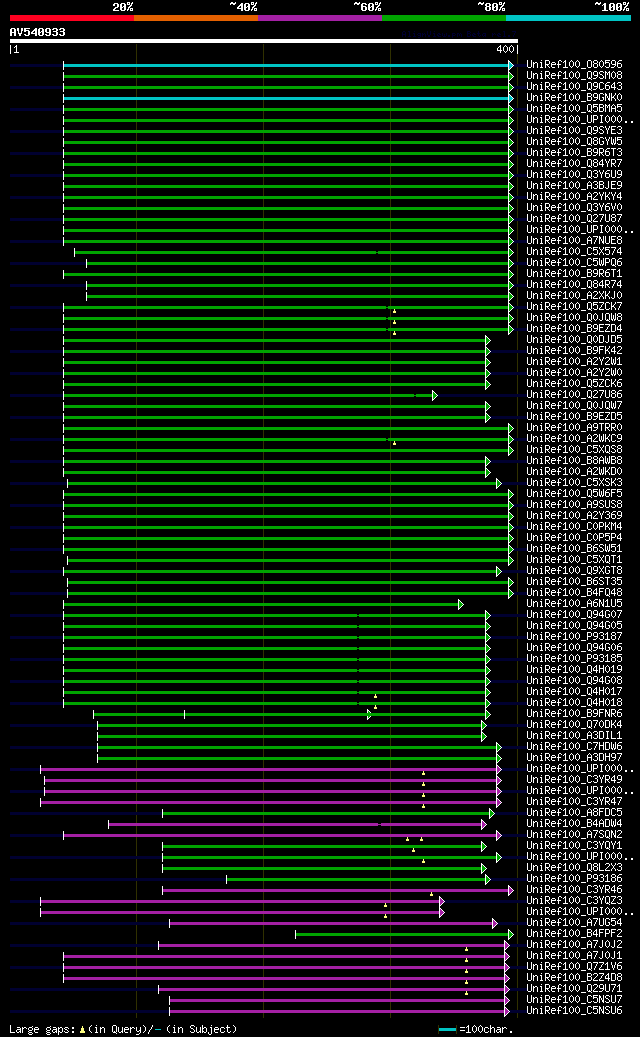Select the UniRef100_A9TRR0 hit label
Viewport: 640px width, 1037px height.
pyautogui.click(x=574, y=428)
